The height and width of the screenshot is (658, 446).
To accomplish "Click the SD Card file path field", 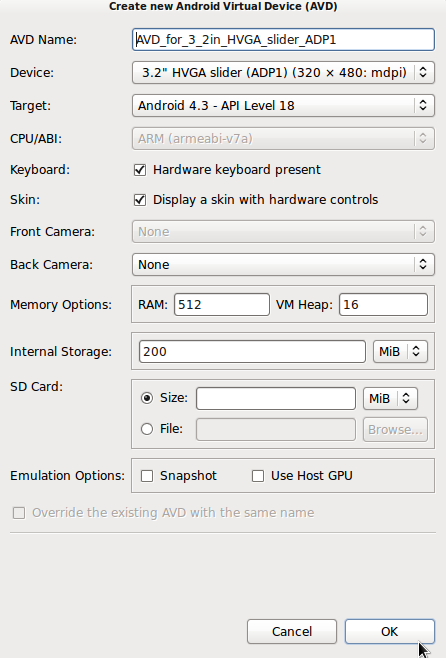I will 276,429.
